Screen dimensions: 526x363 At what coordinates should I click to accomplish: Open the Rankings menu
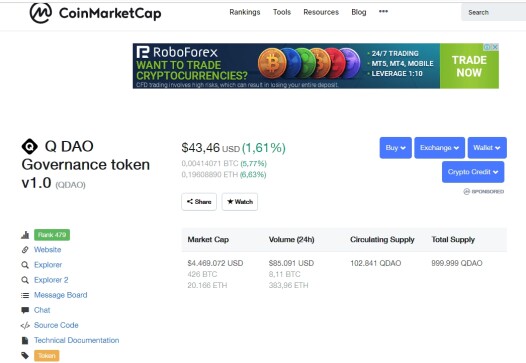click(245, 12)
